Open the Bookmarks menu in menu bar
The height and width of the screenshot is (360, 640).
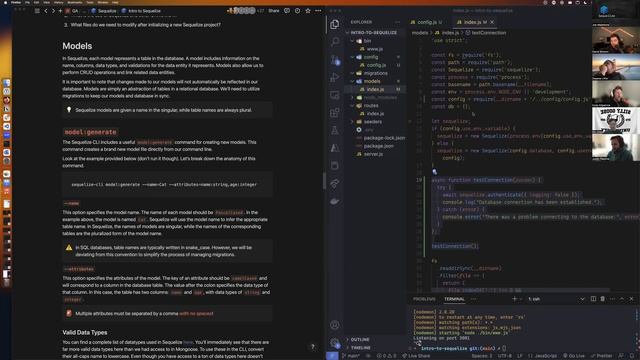(x=75, y=2)
